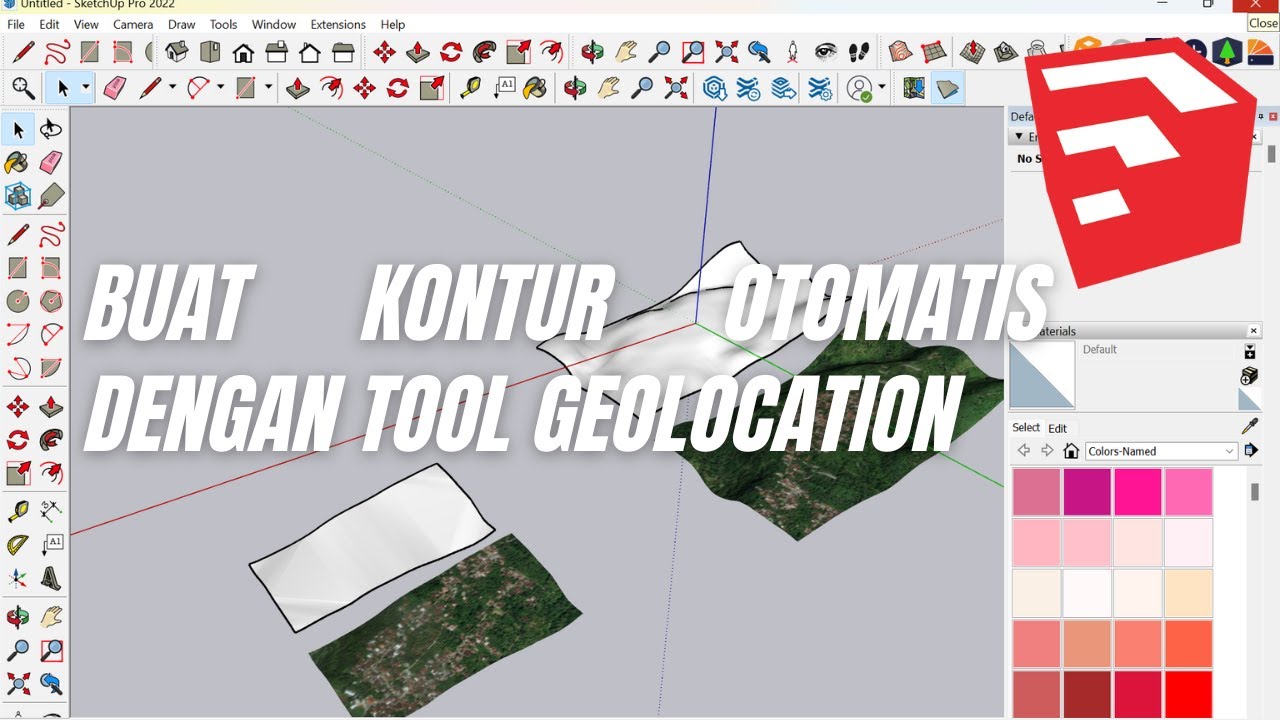Open the Colors-Named library dropdown
Viewport: 1280px width, 720px height.
point(1162,451)
